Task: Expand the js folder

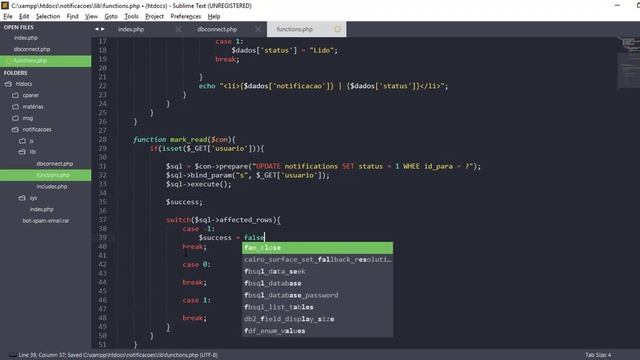Action: 22,141
